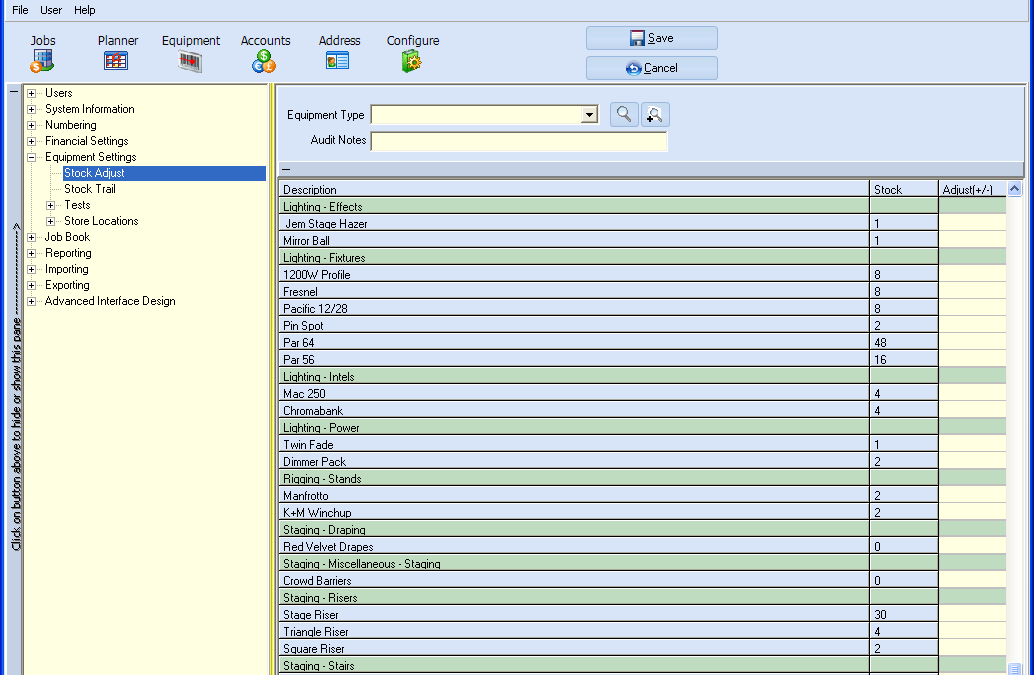This screenshot has height=675, width=1034.
Task: Click the Audit Notes input field
Action: pos(518,141)
